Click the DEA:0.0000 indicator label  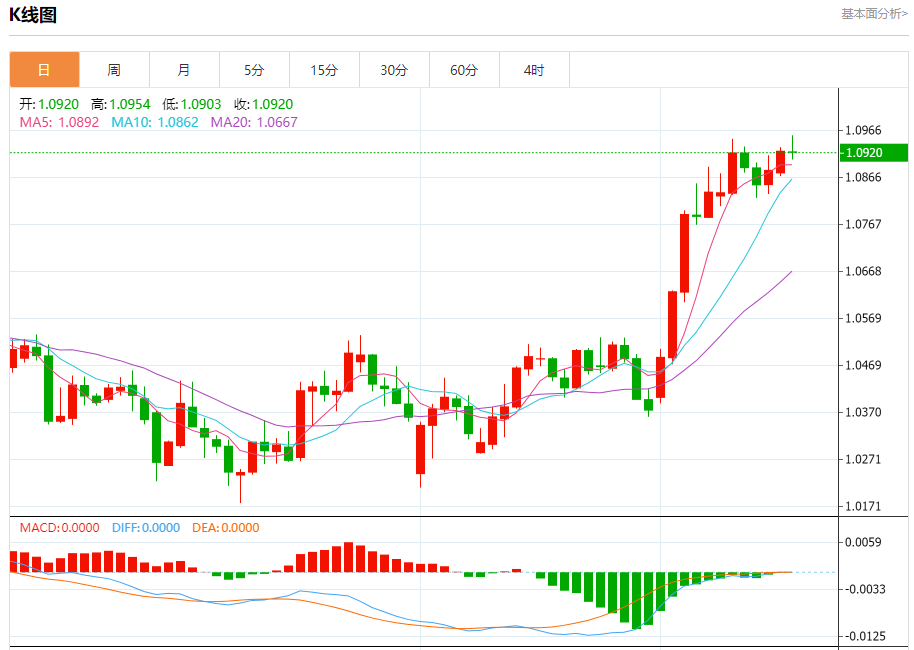click(225, 528)
